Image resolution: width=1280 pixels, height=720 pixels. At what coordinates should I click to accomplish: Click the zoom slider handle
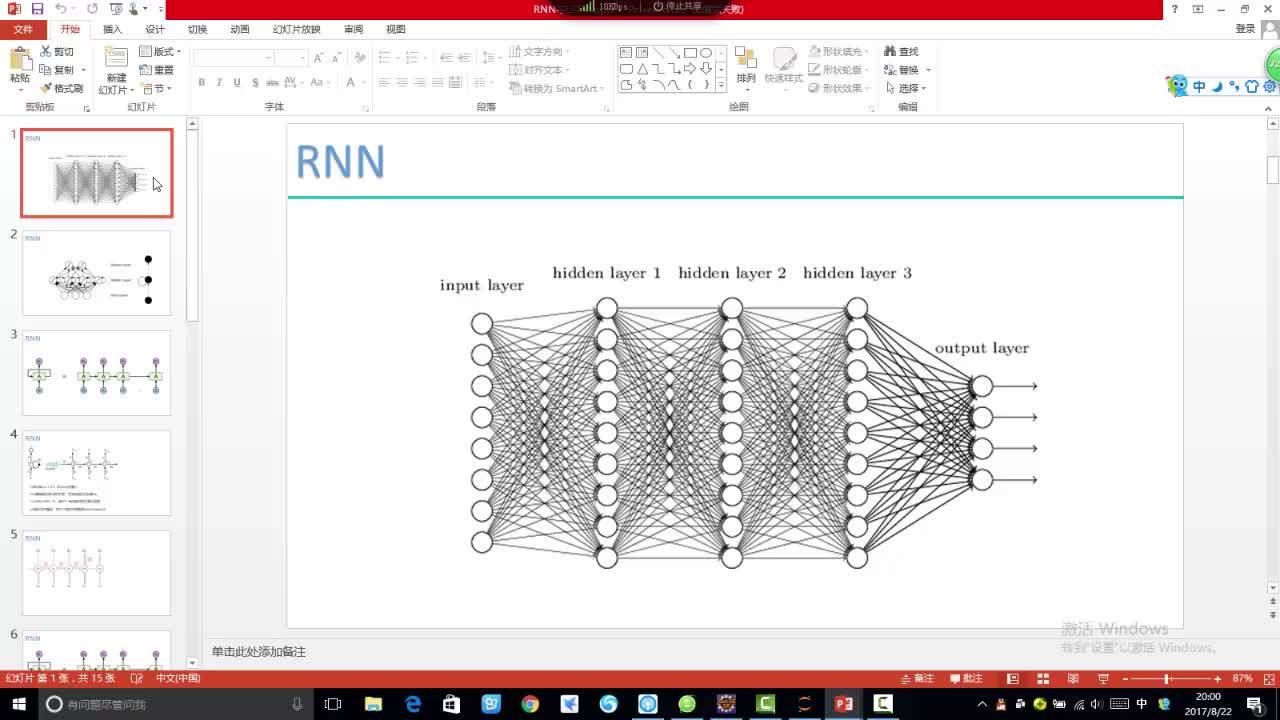[x=1166, y=679]
